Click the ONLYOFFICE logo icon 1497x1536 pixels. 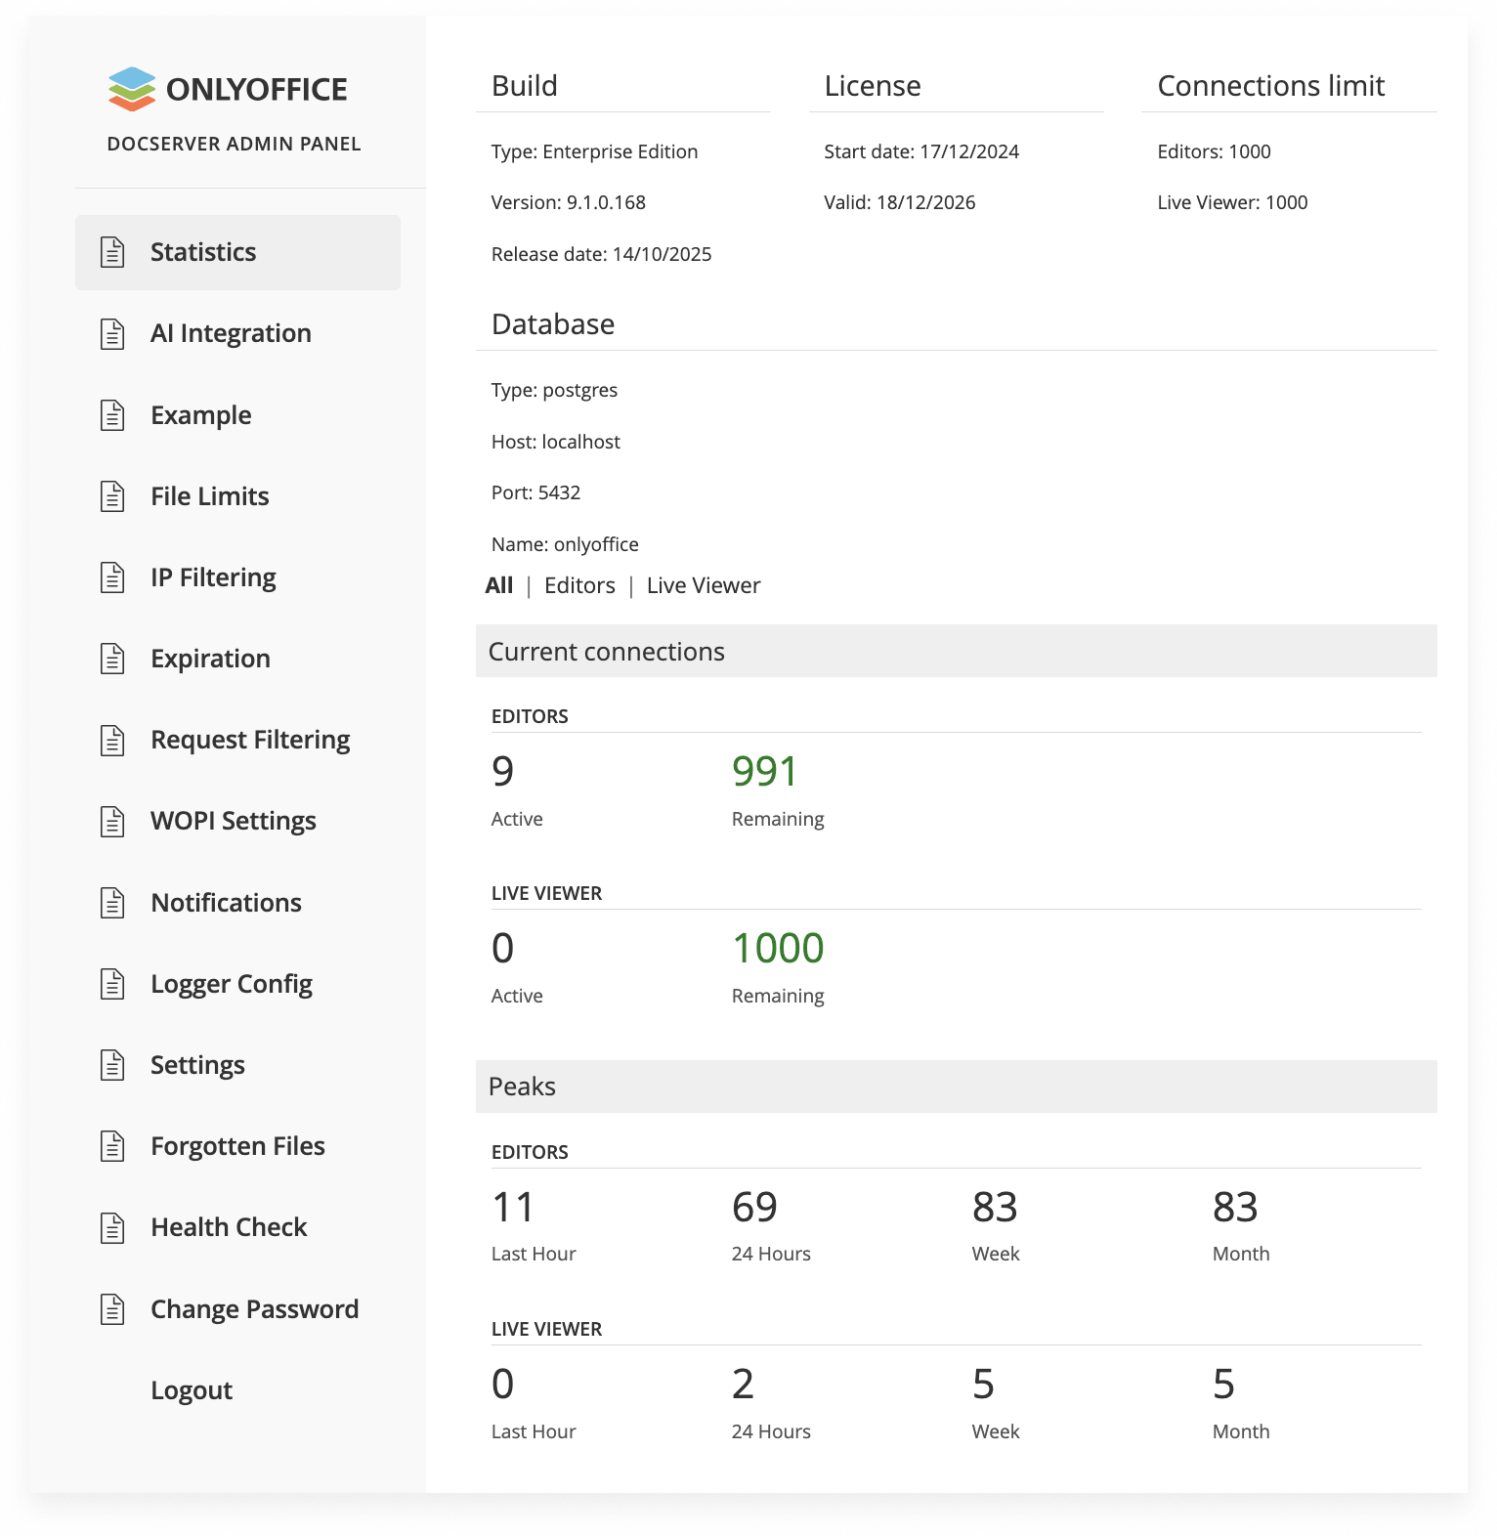133,88
